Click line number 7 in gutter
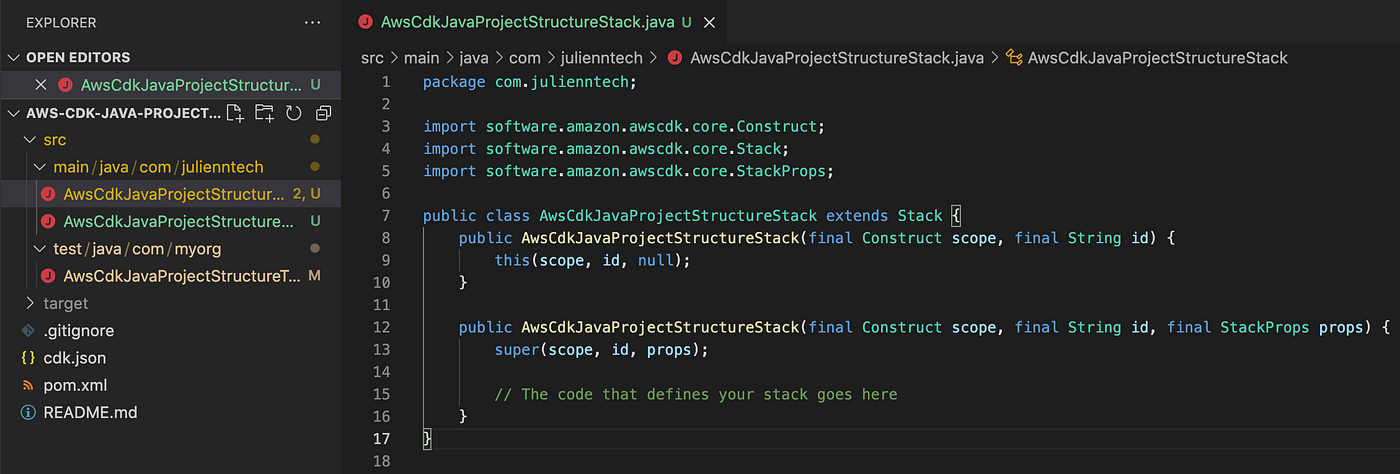Viewport: 1400px width, 474px height. click(x=385, y=216)
